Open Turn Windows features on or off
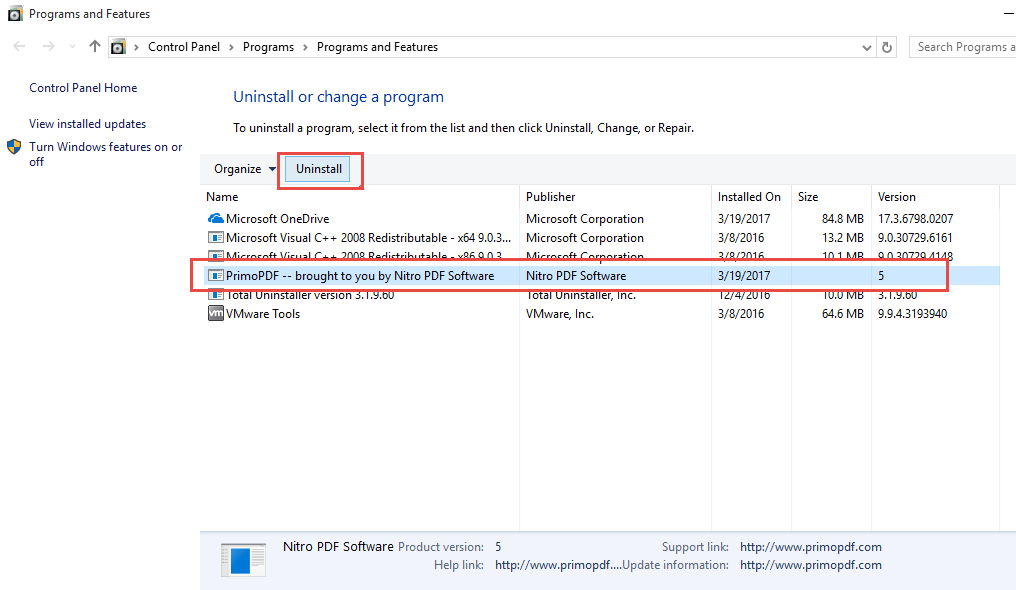1016x590 pixels. (106, 154)
